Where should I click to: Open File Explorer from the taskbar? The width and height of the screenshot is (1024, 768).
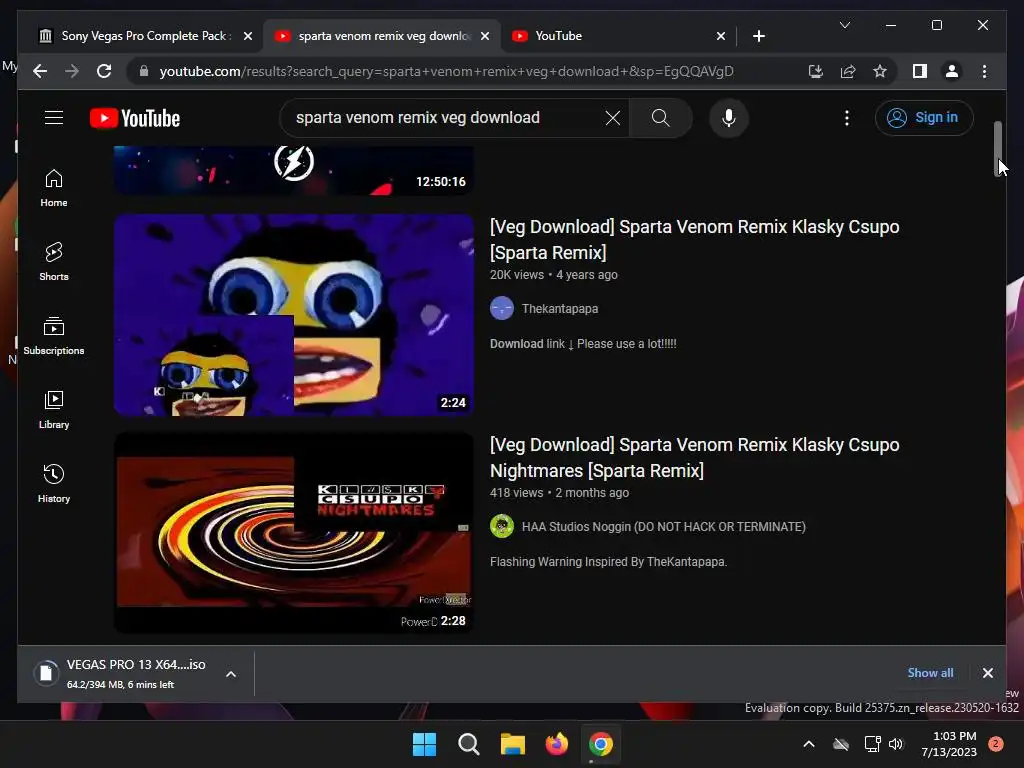513,744
